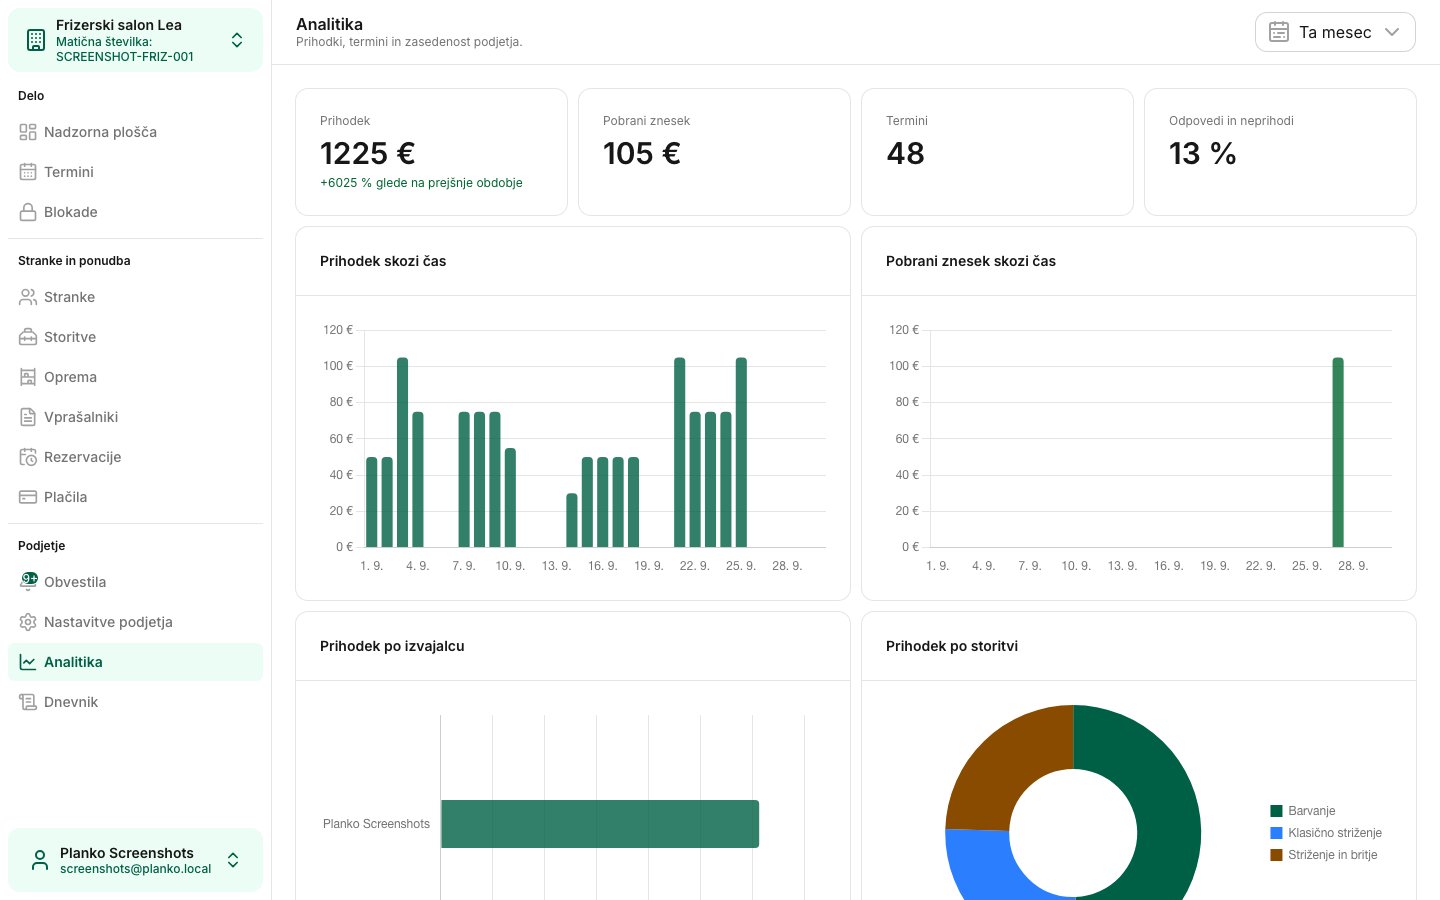Click the Storitve briefcase icon
1440x900 pixels.
28,337
